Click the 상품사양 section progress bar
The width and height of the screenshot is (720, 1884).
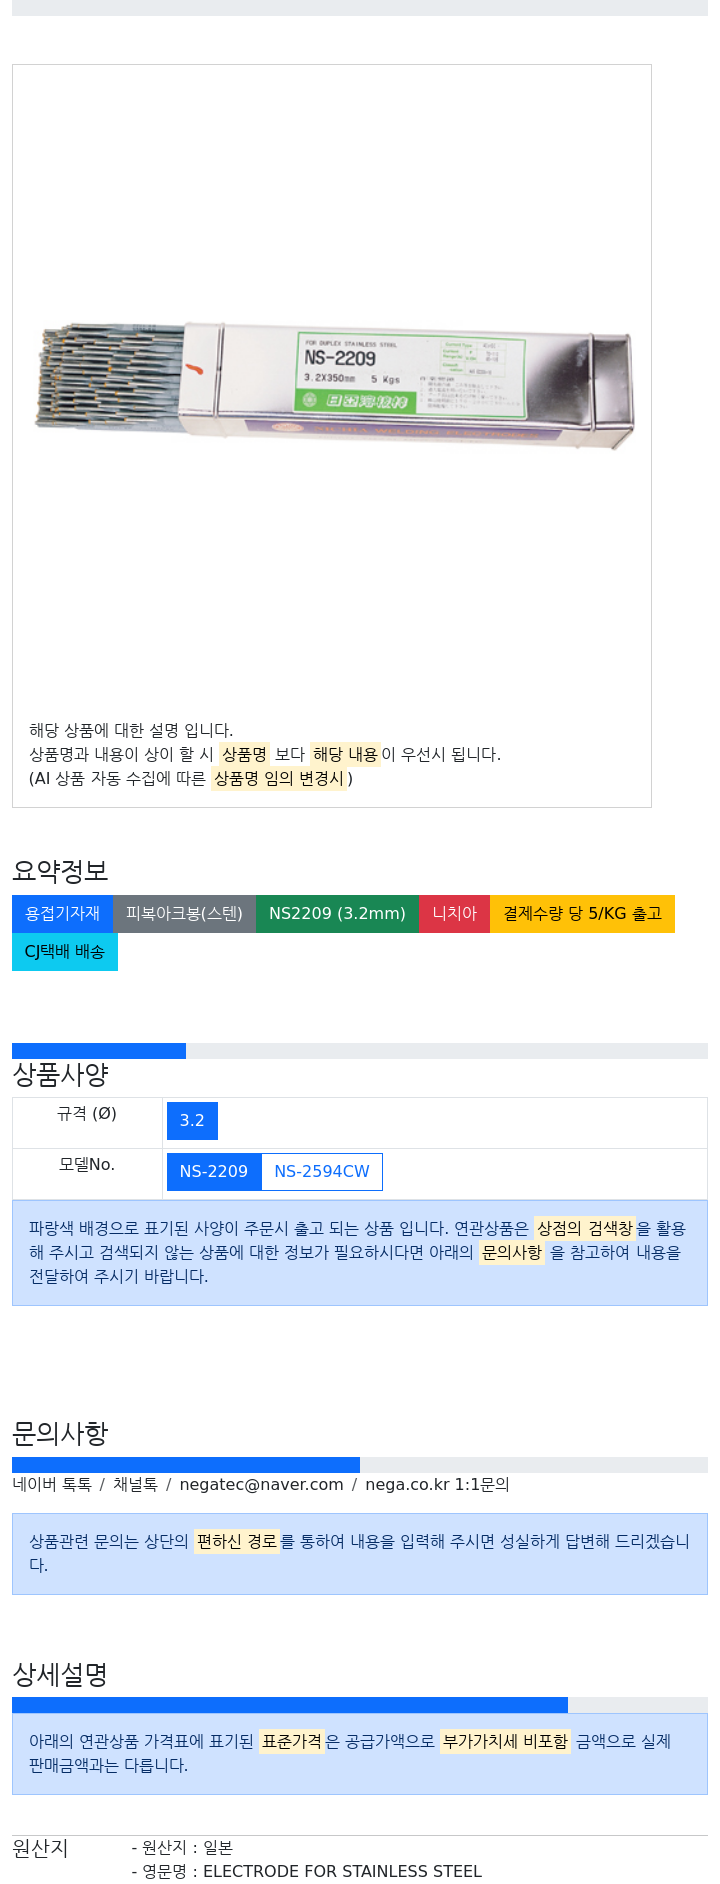coord(360,1051)
